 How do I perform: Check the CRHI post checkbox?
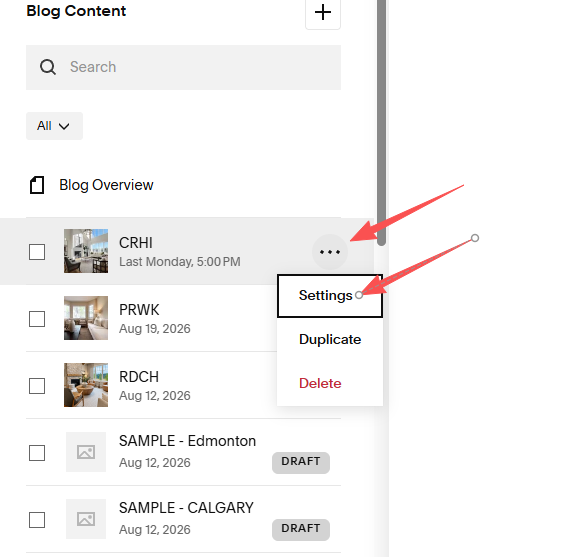point(37,252)
